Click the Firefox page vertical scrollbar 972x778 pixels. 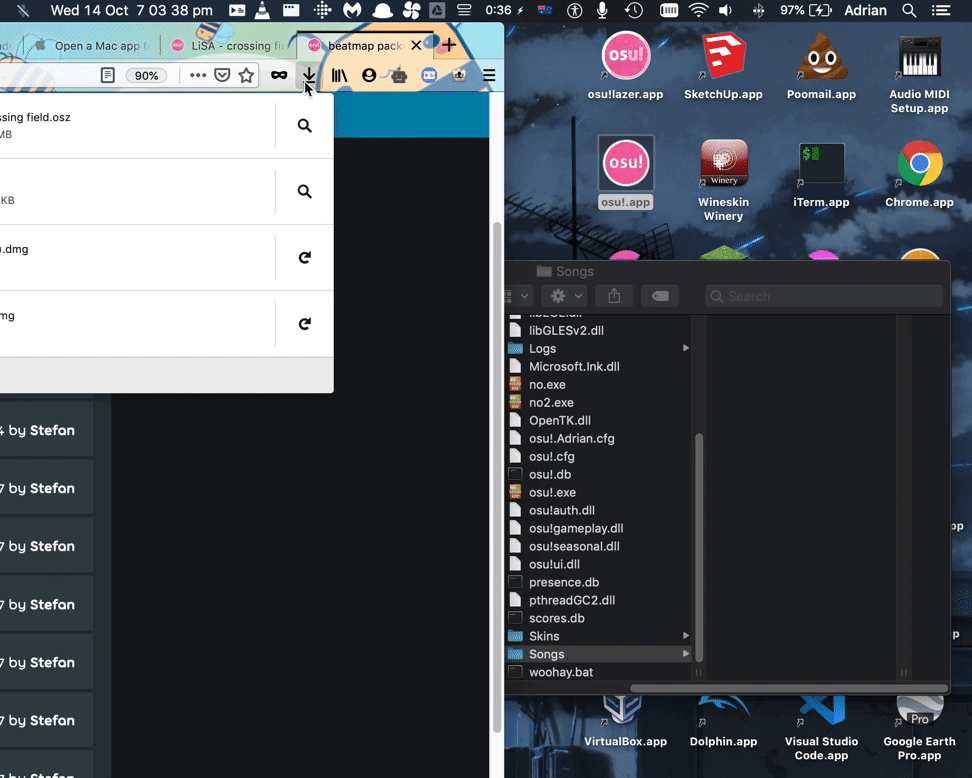coord(497,477)
